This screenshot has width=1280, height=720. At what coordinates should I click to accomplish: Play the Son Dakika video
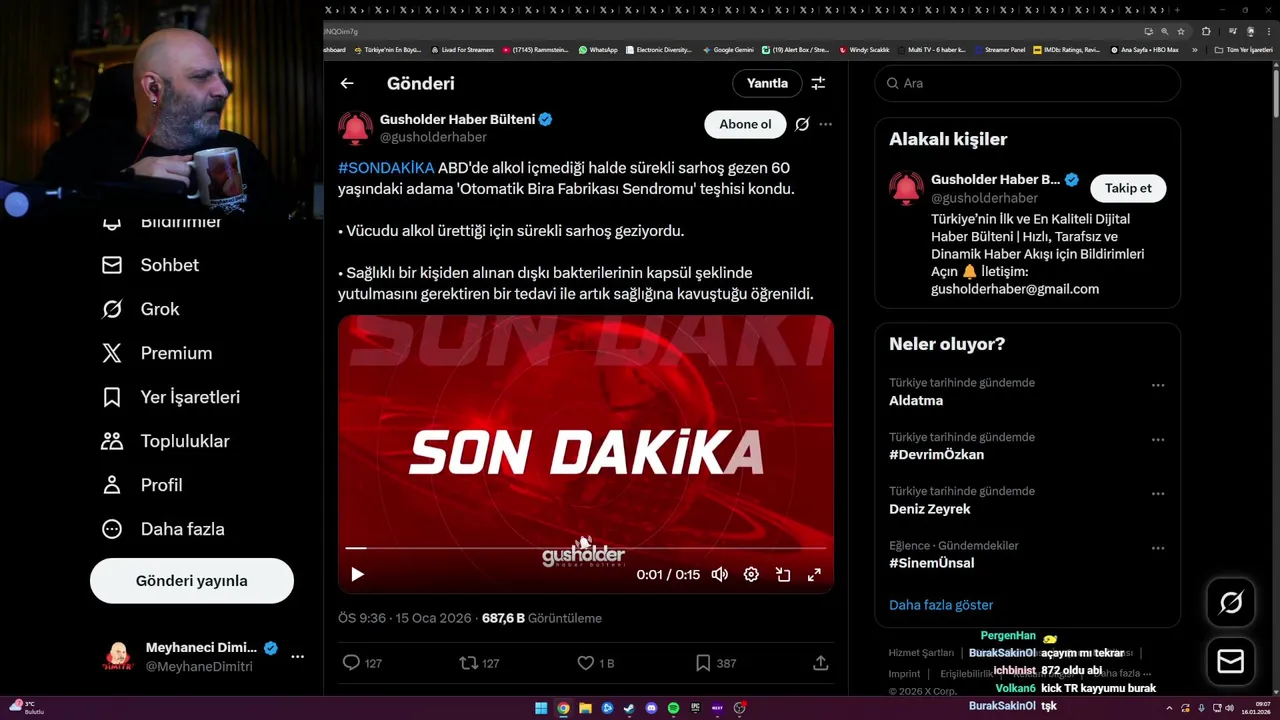tap(357, 574)
